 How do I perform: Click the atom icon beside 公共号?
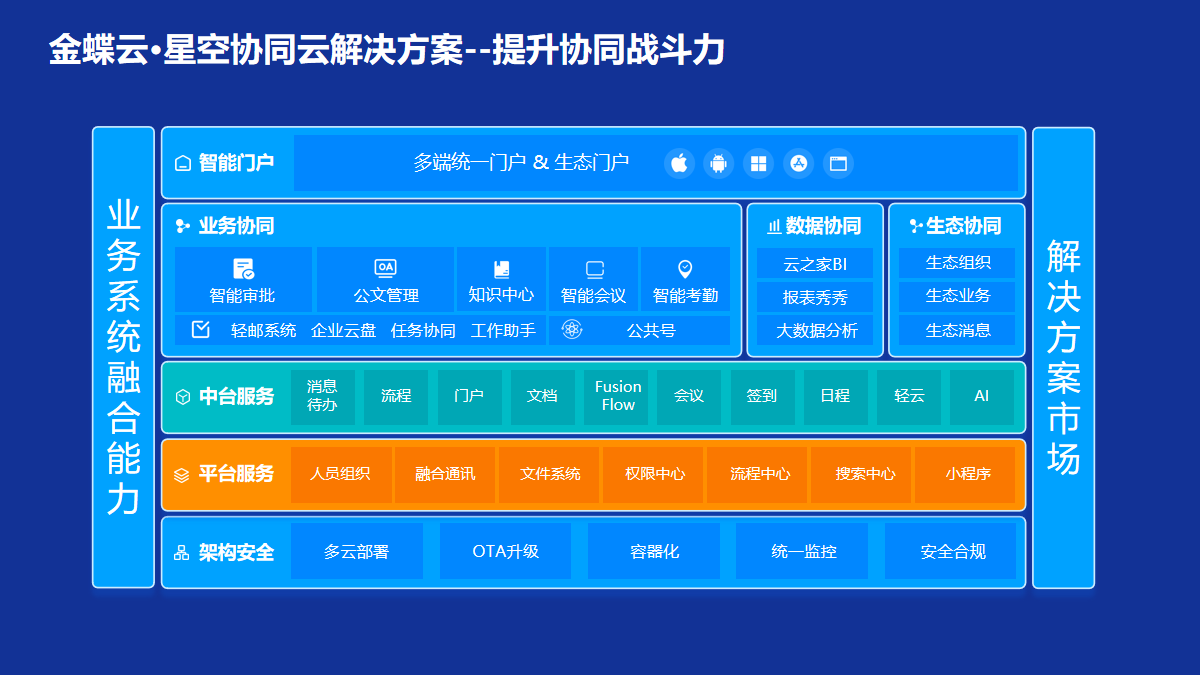coord(572,329)
